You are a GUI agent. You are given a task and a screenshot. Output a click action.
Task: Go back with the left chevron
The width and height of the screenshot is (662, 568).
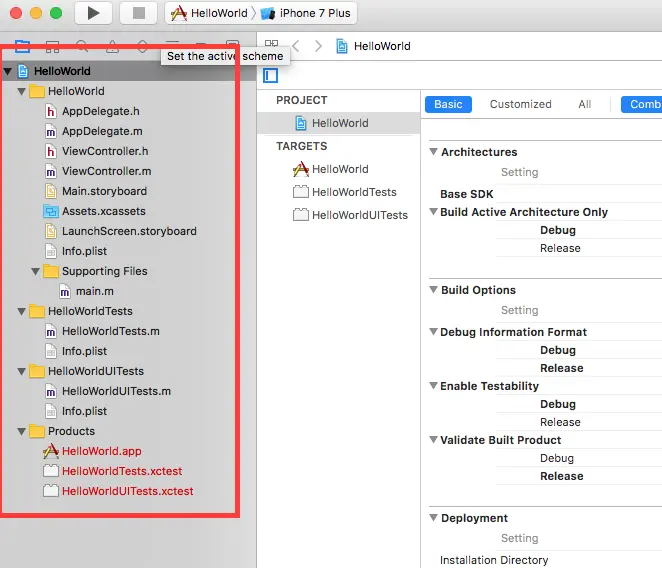coord(296,46)
